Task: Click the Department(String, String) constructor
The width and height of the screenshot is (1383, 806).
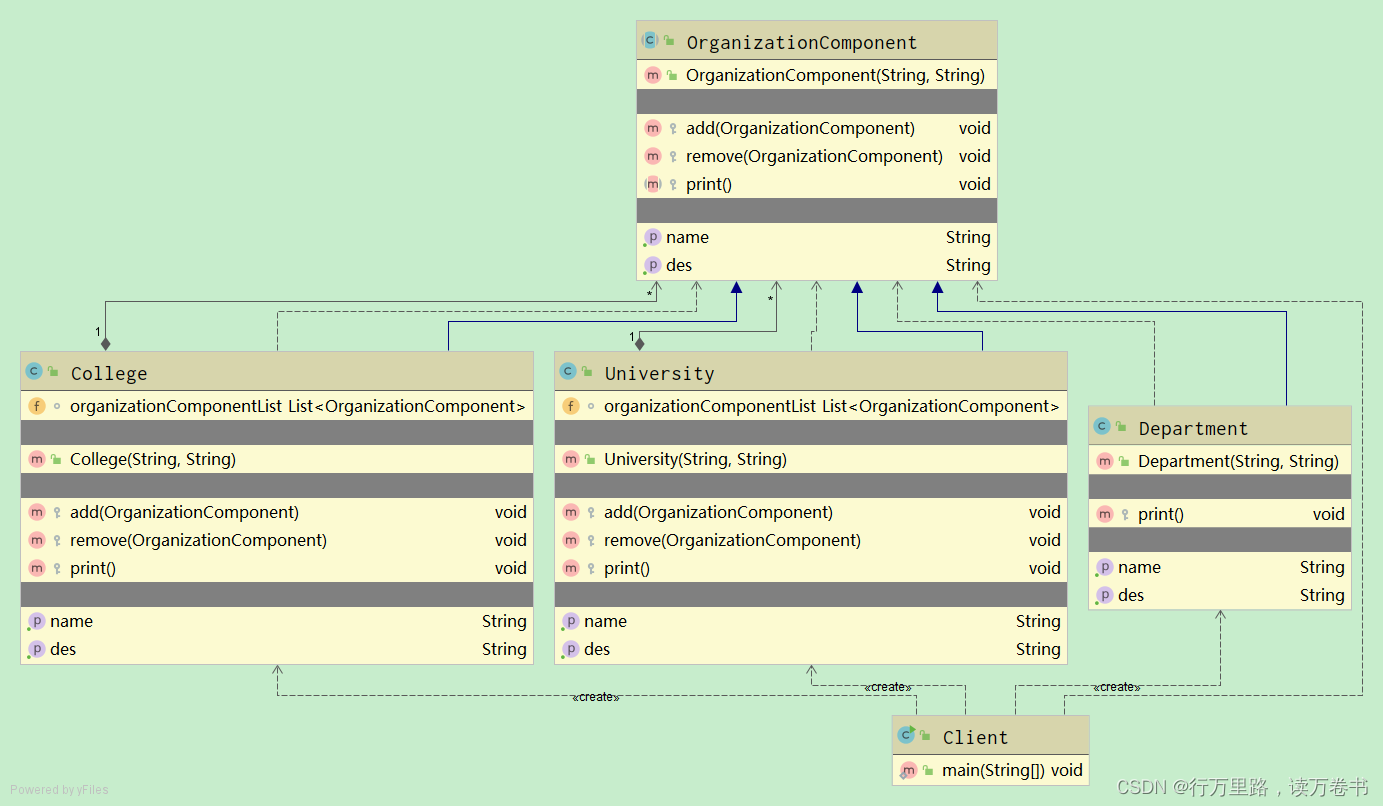Action: pyautogui.click(x=1237, y=461)
